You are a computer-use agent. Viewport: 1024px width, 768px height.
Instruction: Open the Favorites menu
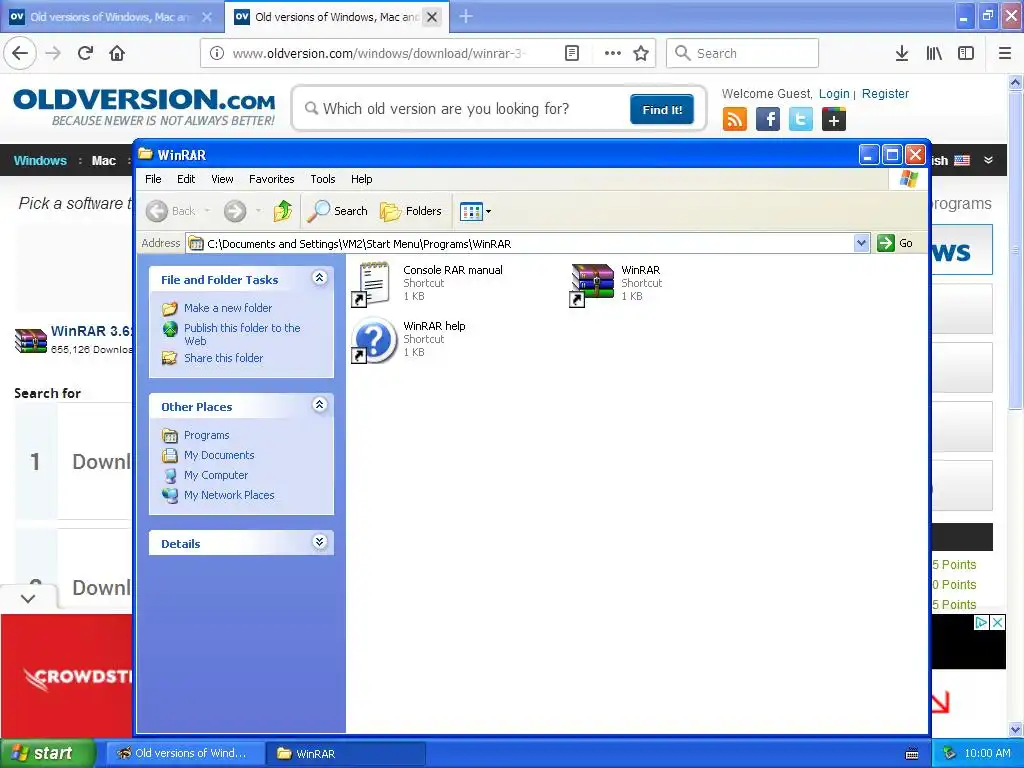272,179
